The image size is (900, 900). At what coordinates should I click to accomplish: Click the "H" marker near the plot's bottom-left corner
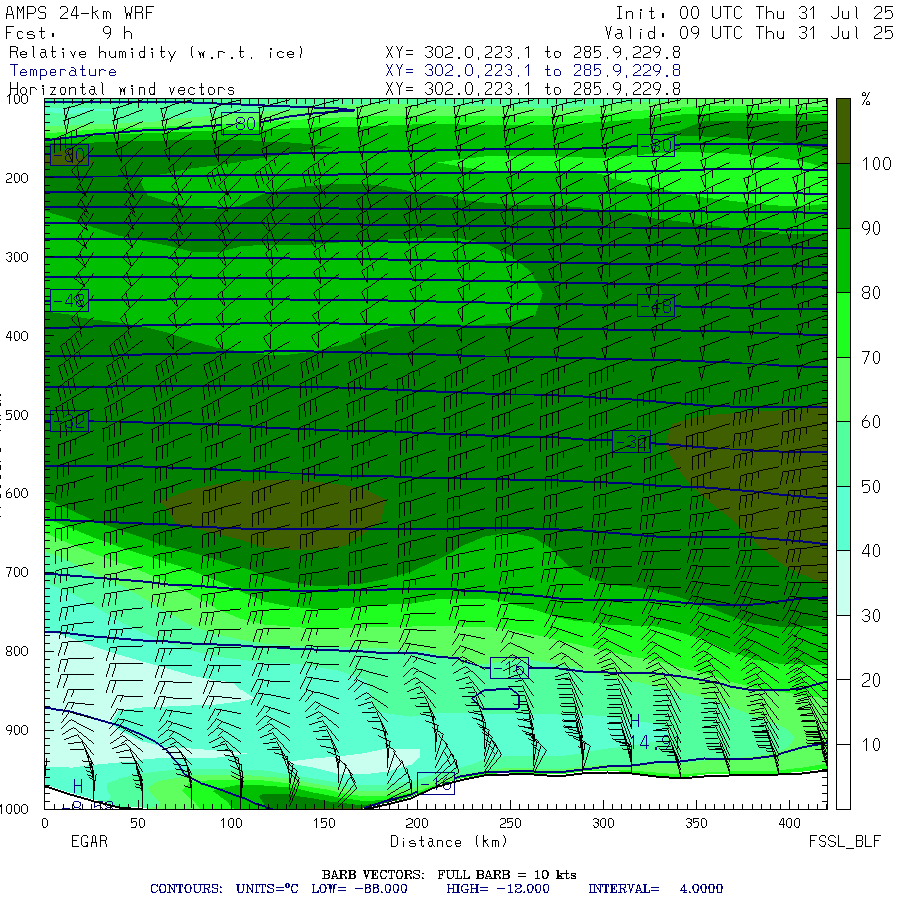tap(78, 786)
